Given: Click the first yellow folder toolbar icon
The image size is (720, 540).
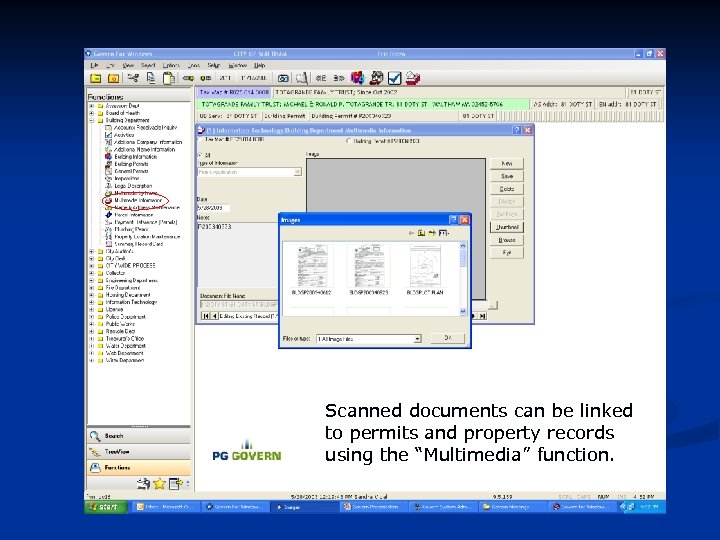Looking at the screenshot, I should point(96,79).
